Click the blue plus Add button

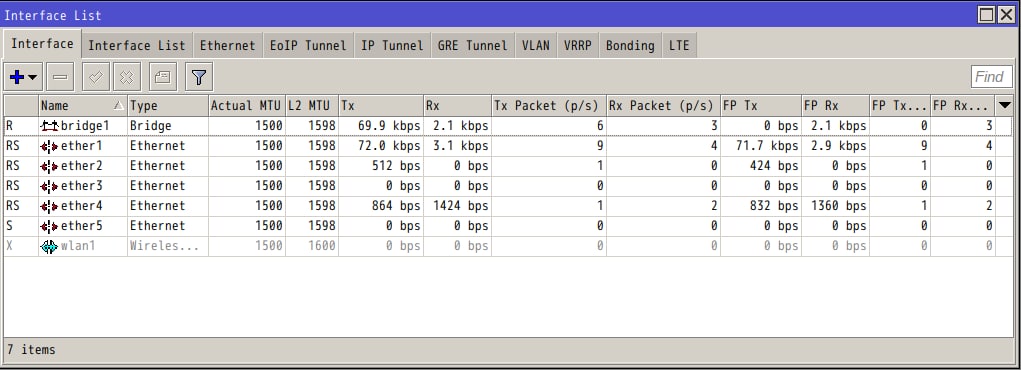(x=17, y=78)
